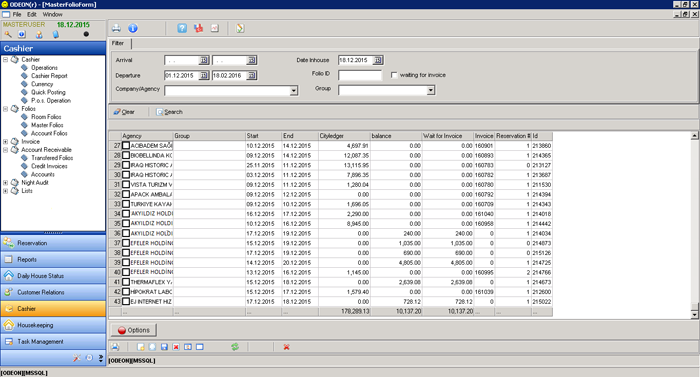Screen dimensions: 700x377
Task: Click the Options button
Action: (x=133, y=330)
